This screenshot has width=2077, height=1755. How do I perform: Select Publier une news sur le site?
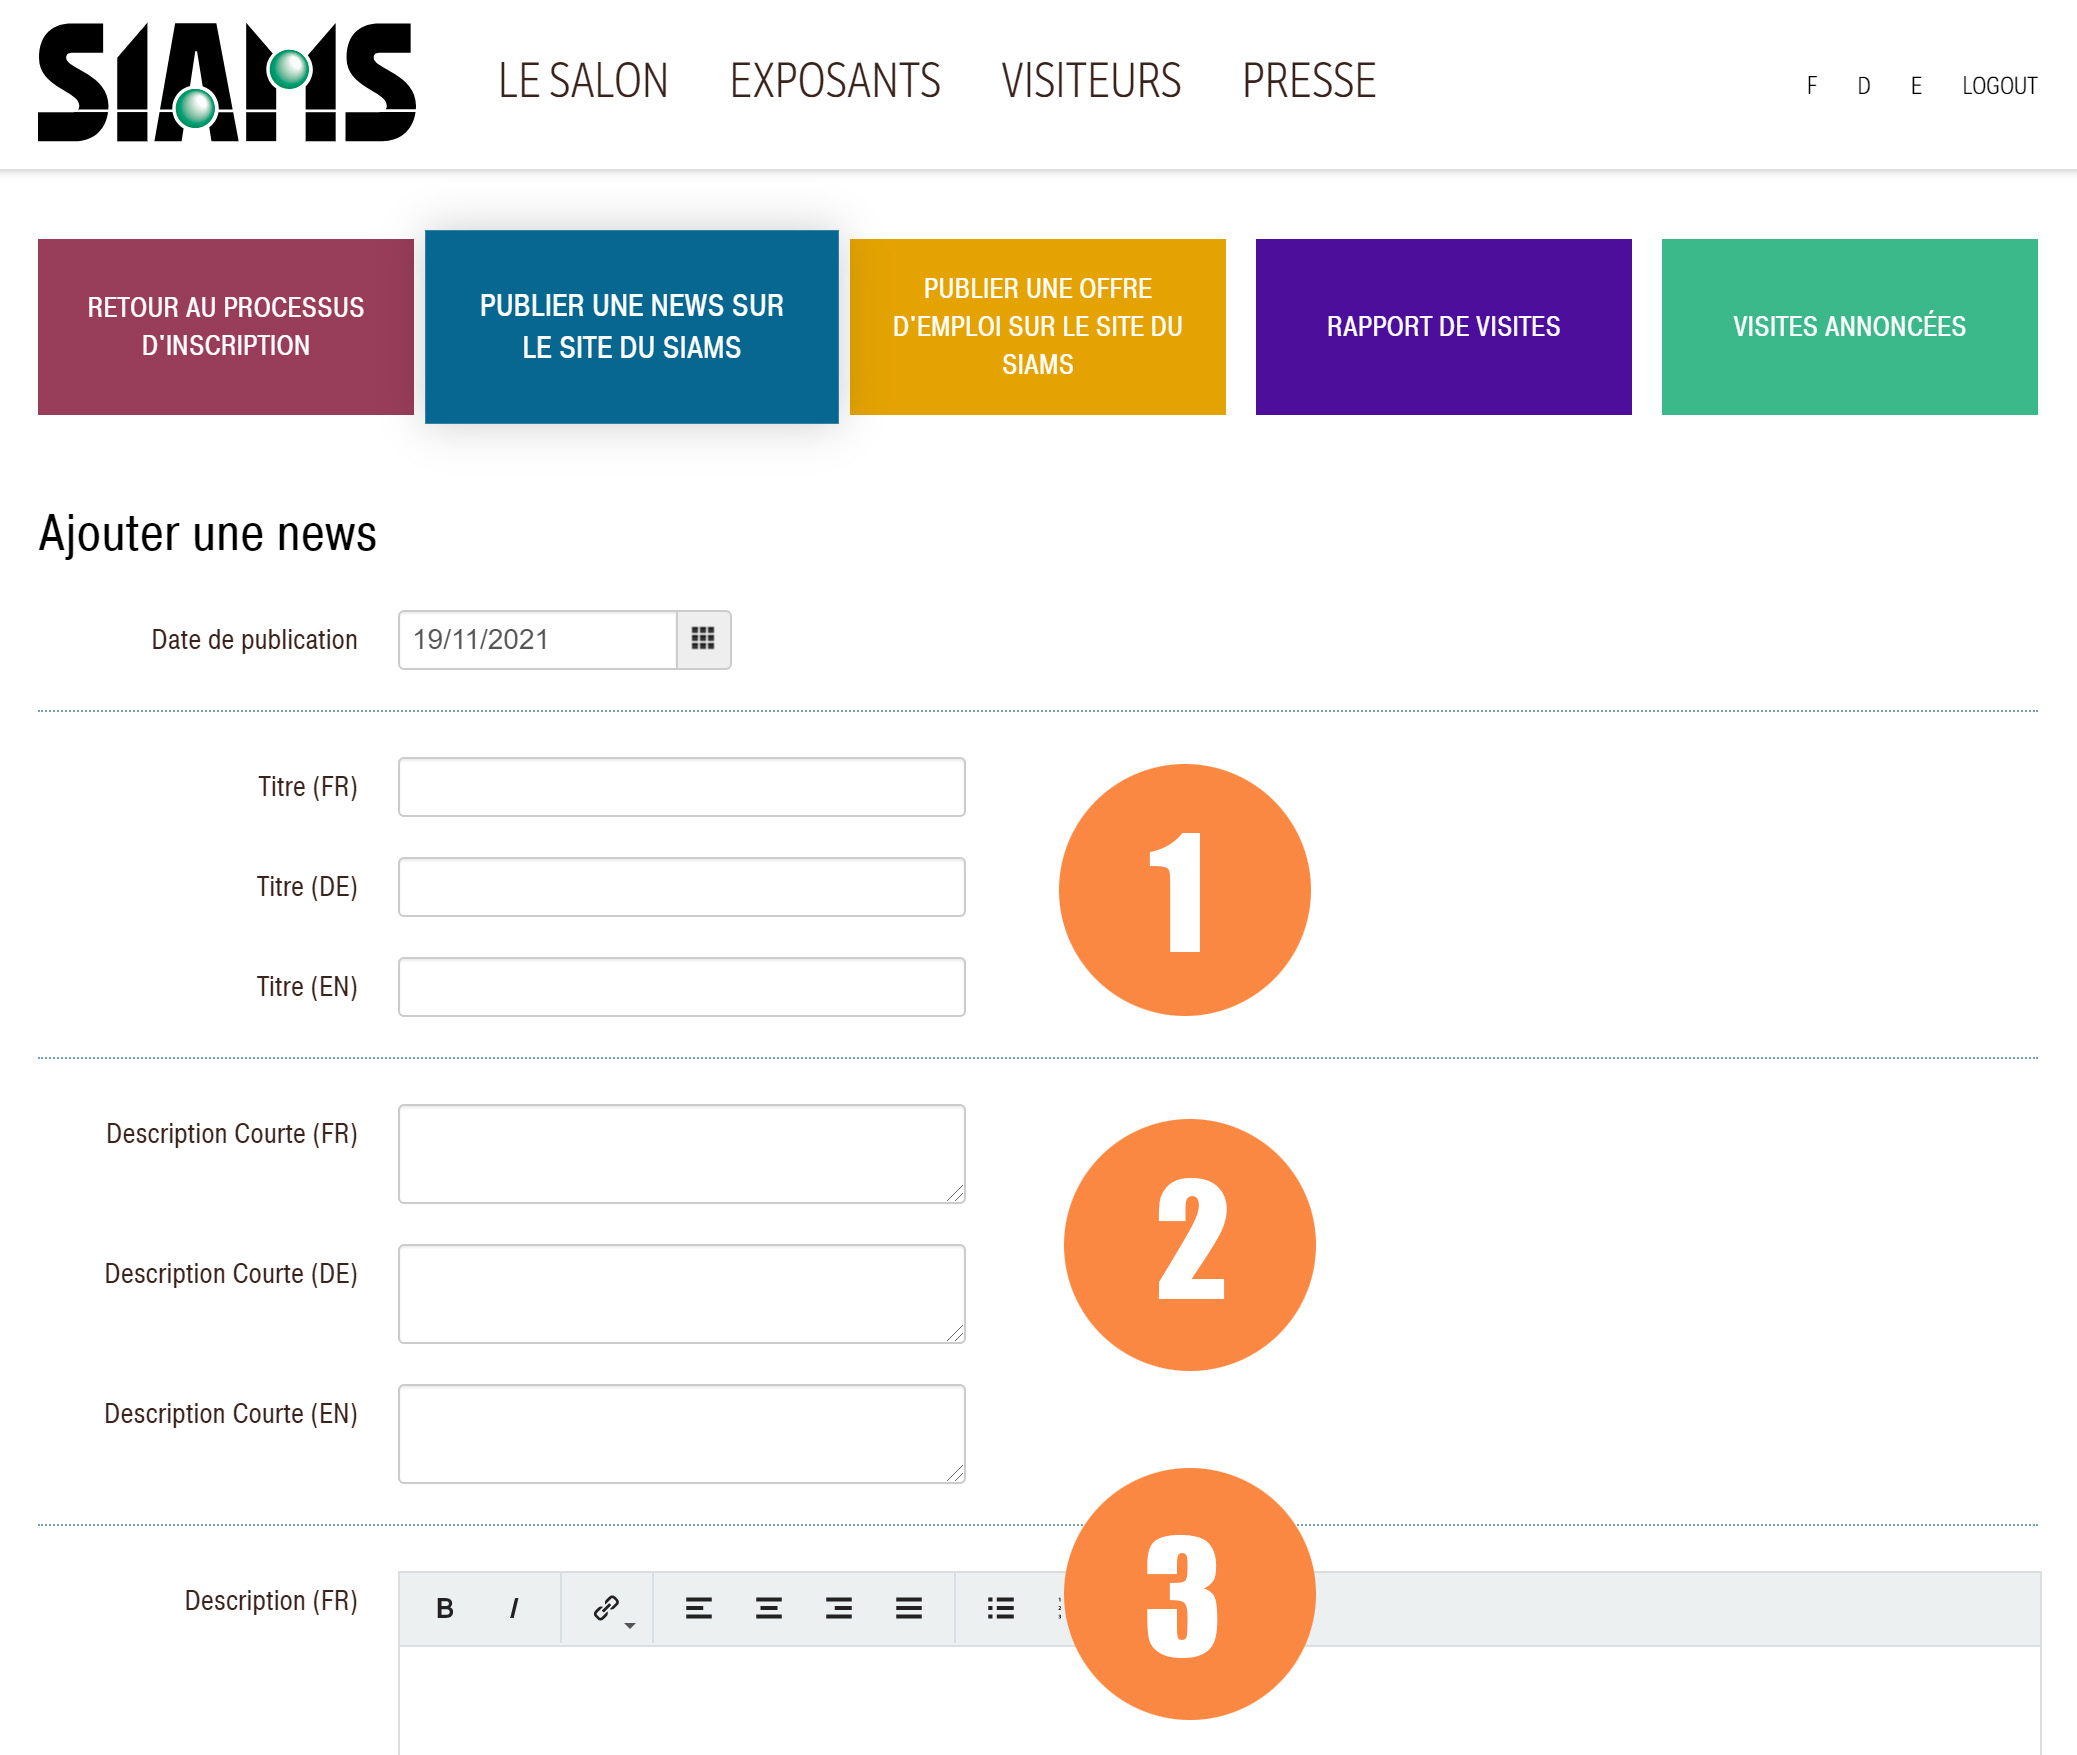pos(632,327)
